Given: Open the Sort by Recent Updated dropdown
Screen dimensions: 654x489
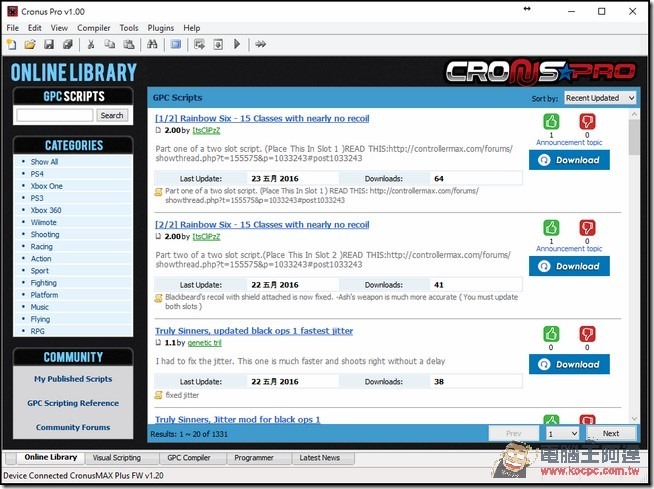Looking at the screenshot, I should [599, 98].
